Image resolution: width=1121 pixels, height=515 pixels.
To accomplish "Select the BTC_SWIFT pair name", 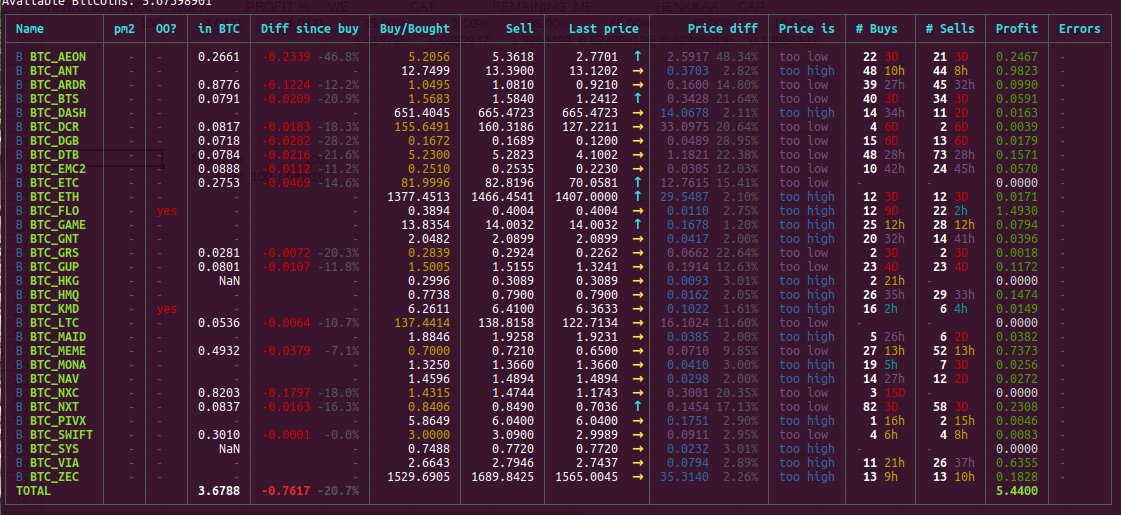I will (x=61, y=435).
